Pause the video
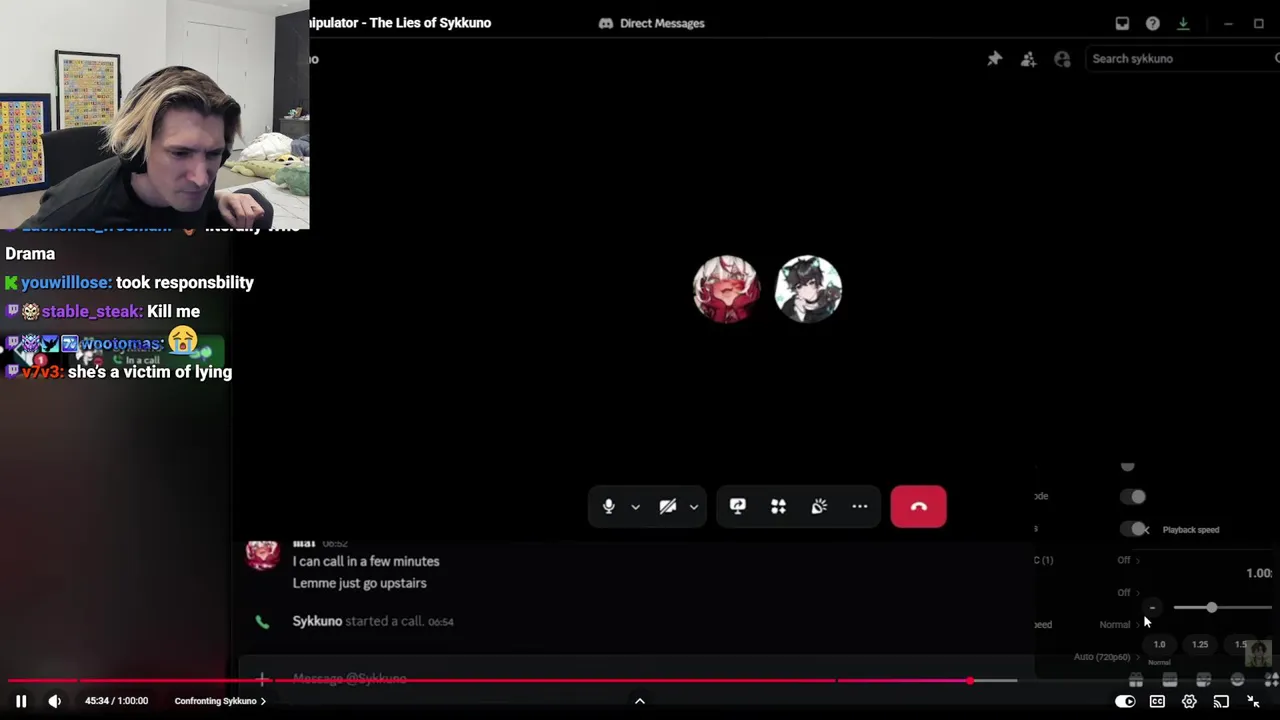Viewport: 1280px width, 720px height. pos(21,701)
